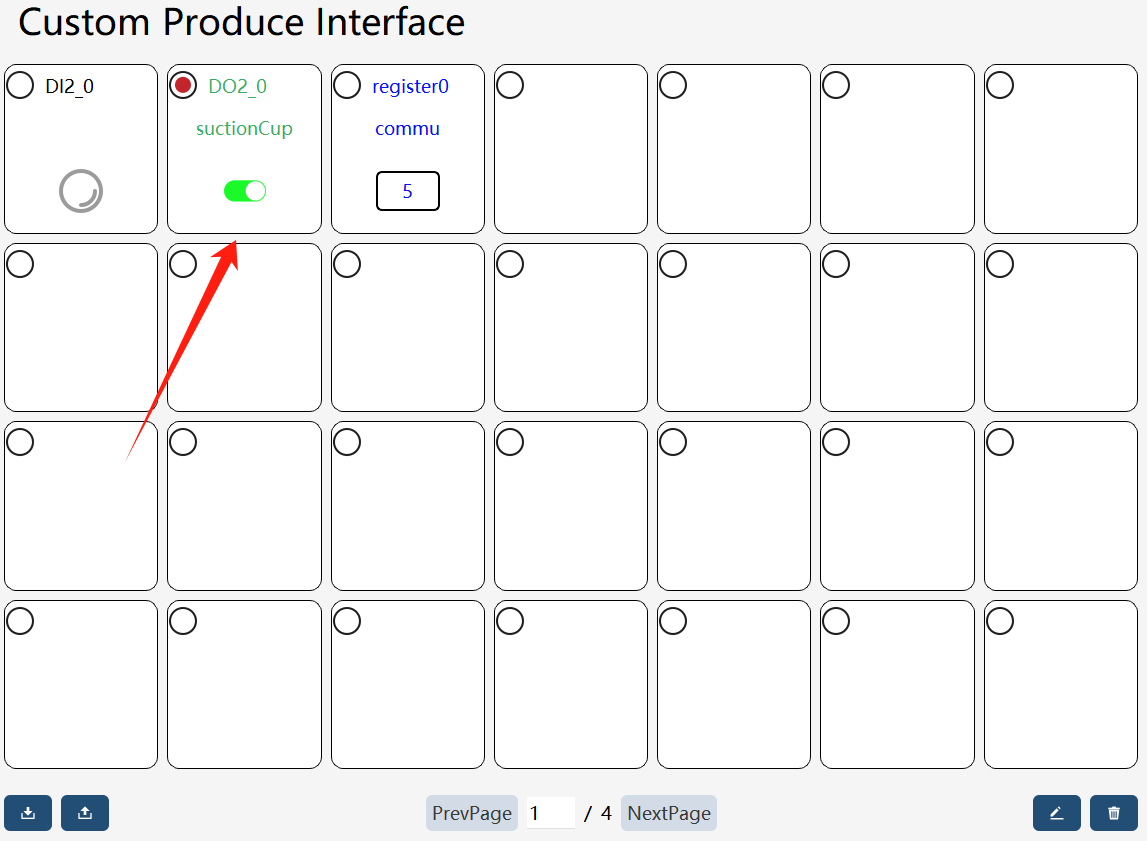Select the register0 radio button
Viewport: 1147px width, 841px height.
347,86
